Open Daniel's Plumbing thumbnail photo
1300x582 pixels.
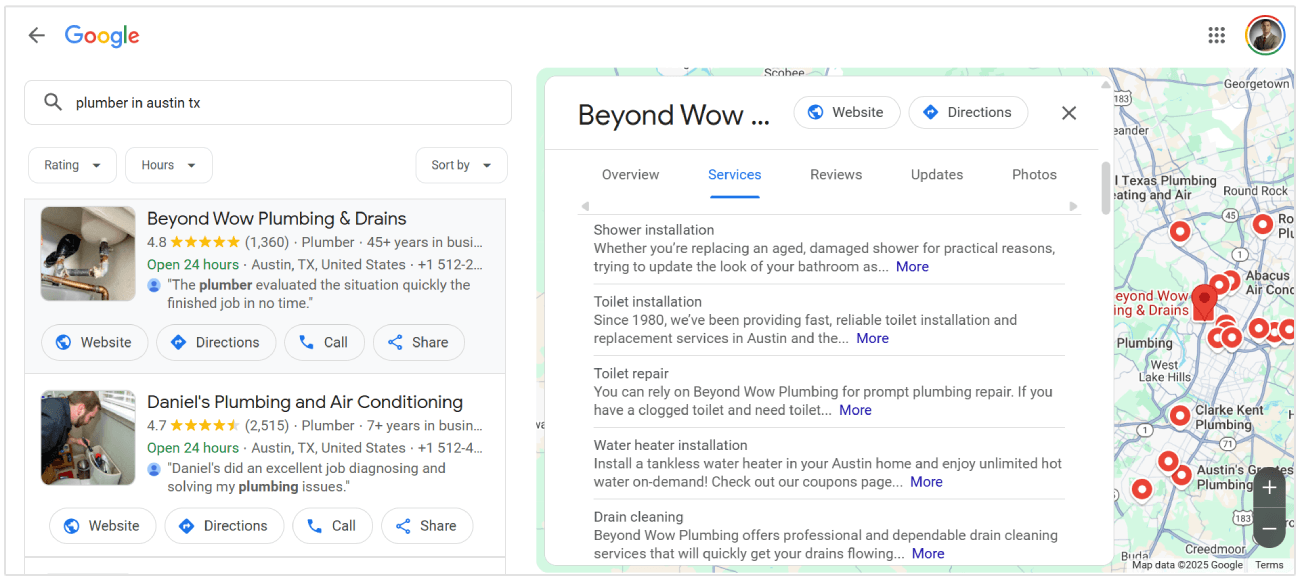coord(88,438)
